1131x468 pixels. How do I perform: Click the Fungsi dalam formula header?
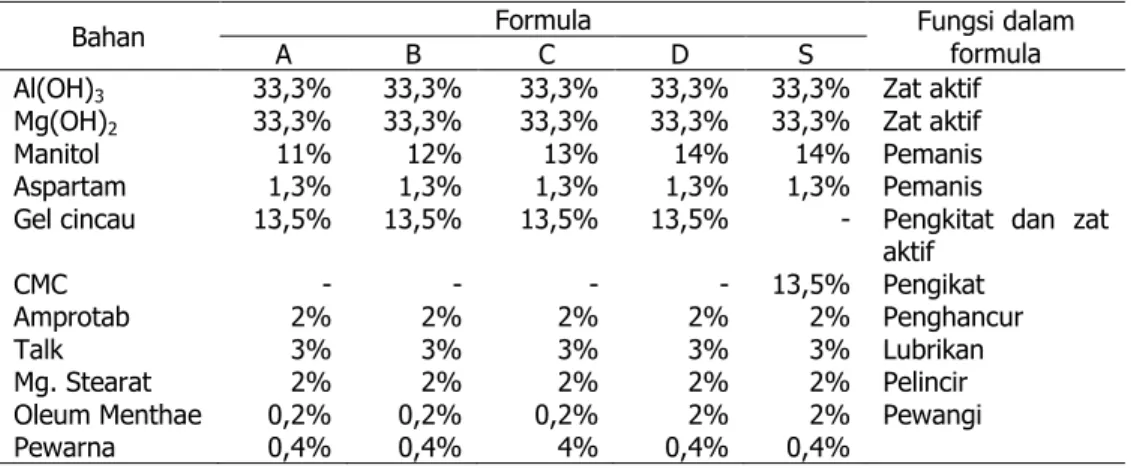point(995,37)
